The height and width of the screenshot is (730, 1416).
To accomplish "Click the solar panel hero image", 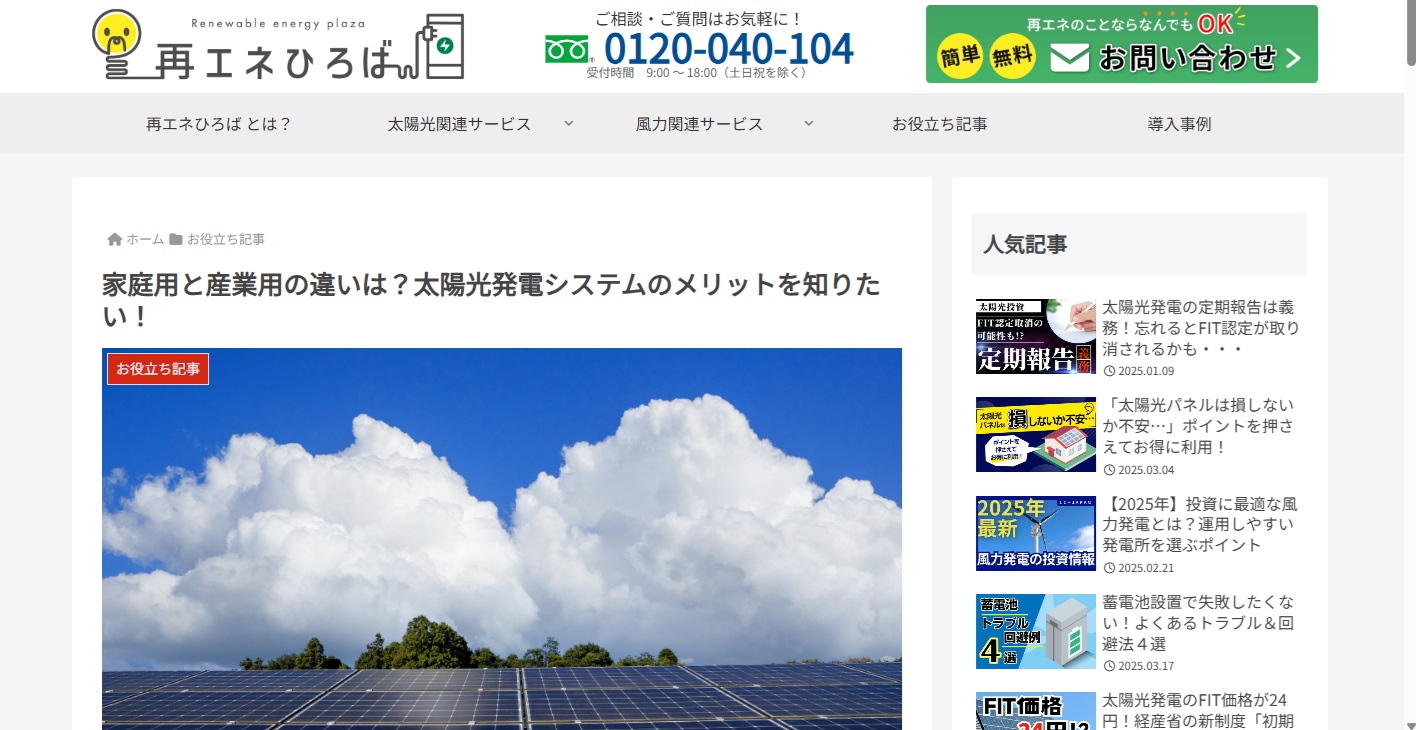I will pyautogui.click(x=502, y=539).
